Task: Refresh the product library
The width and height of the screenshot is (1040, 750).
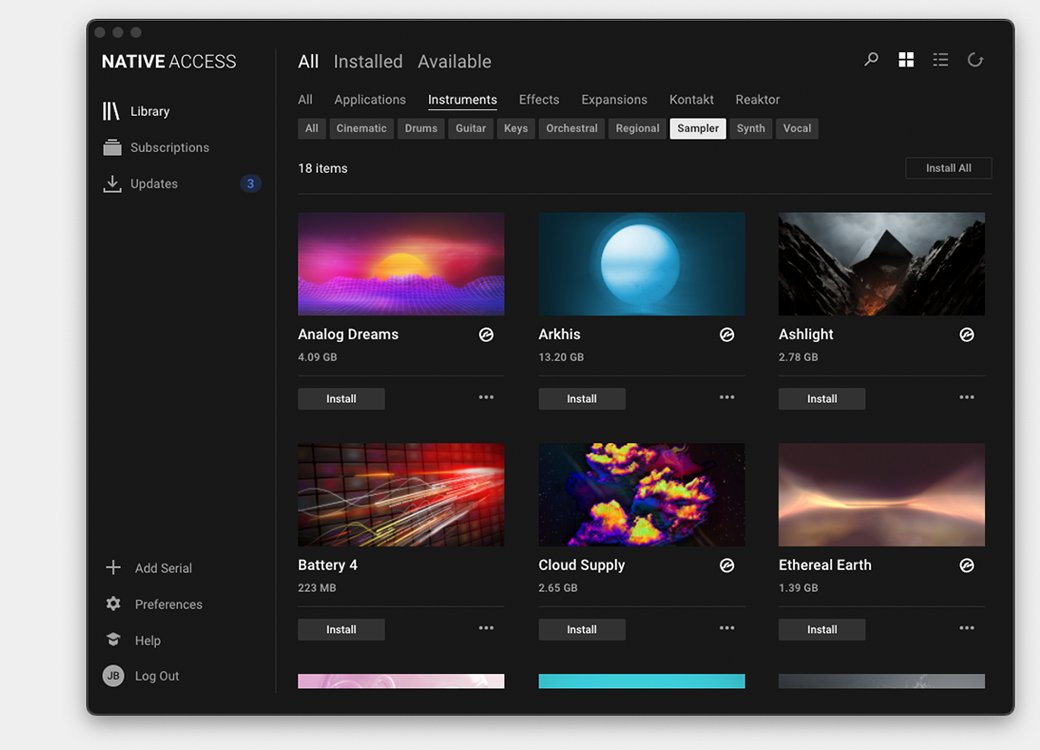Action: 975,59
